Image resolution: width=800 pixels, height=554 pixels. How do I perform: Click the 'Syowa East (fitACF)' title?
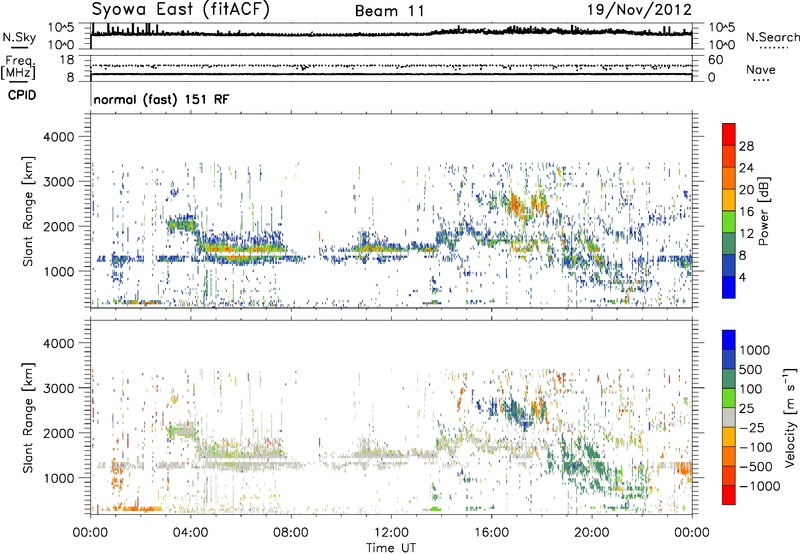pos(181,9)
